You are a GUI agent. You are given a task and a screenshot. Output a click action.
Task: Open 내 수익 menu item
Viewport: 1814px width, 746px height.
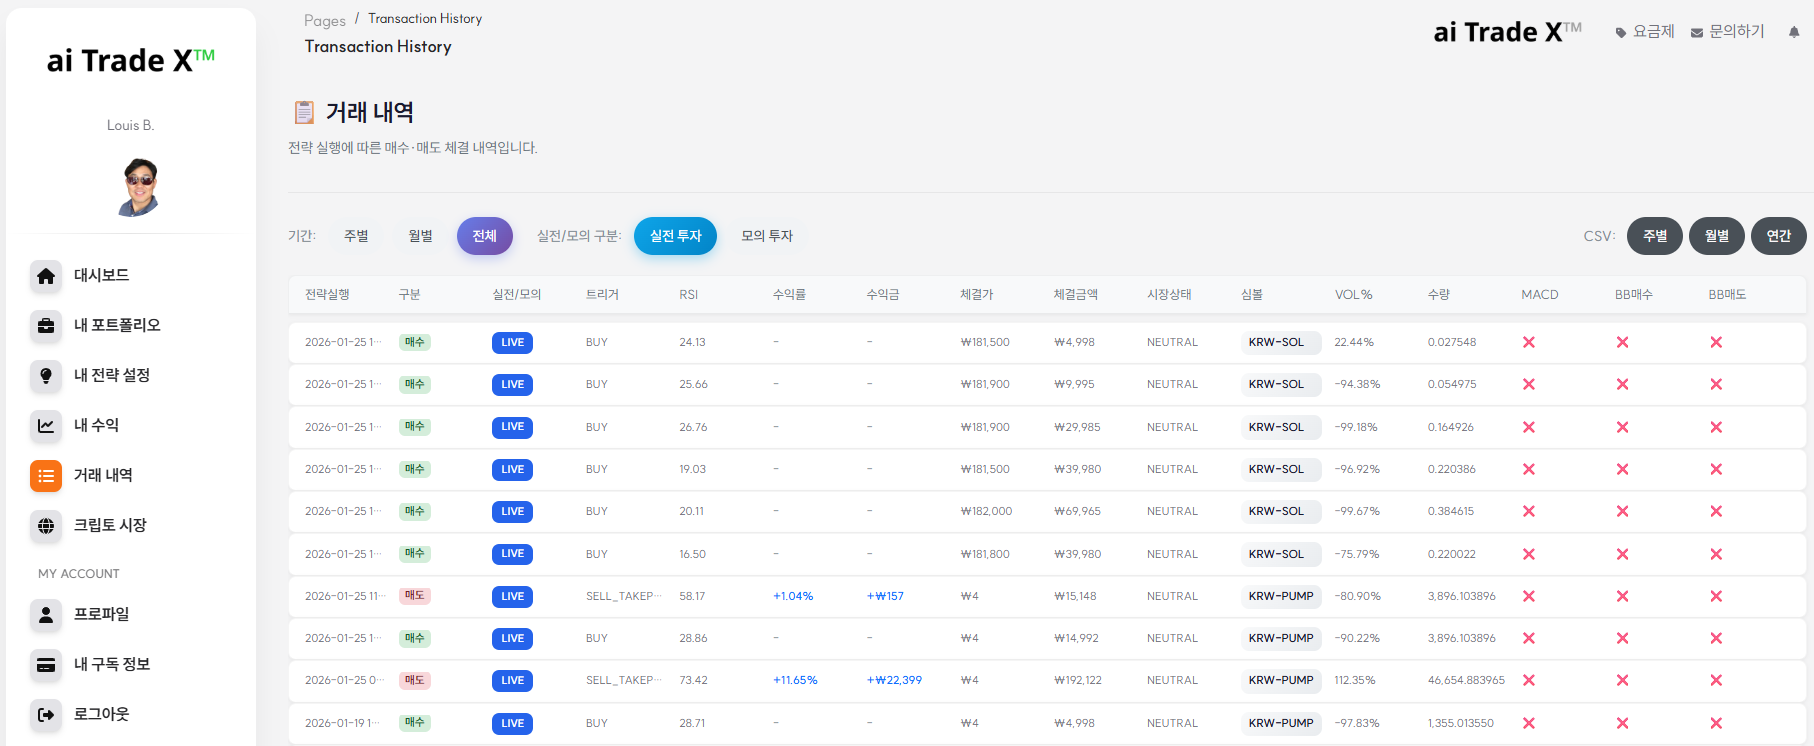[x=96, y=426]
